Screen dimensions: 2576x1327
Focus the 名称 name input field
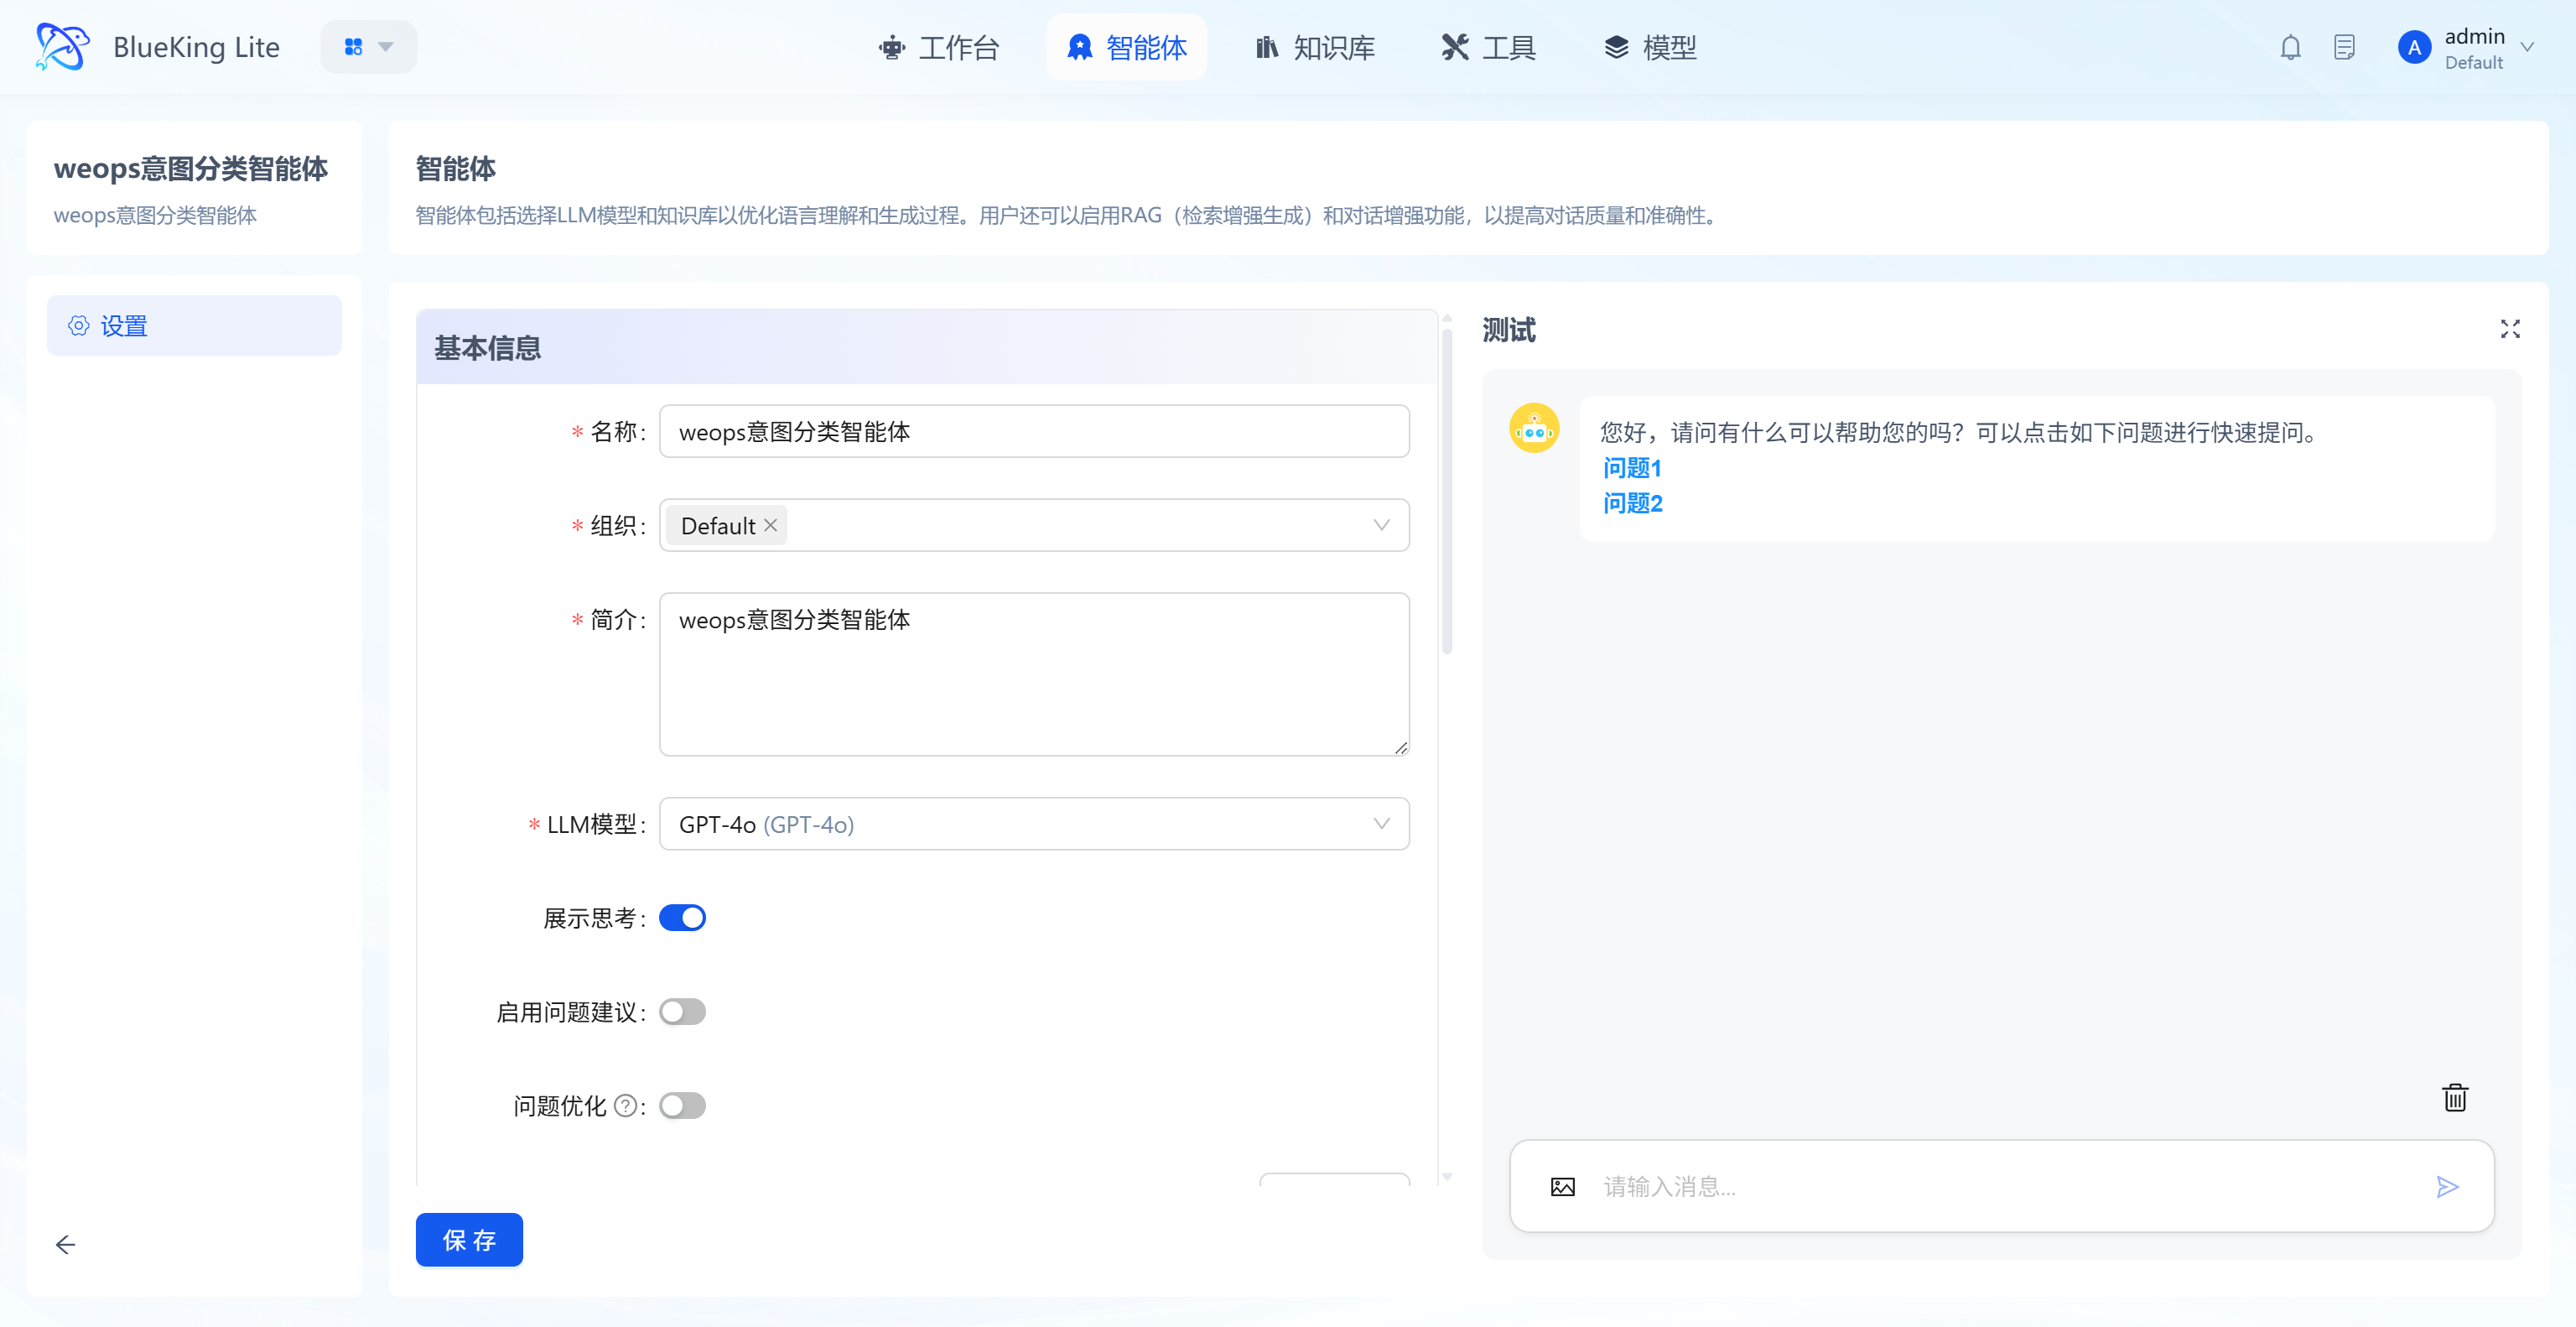[1034, 431]
